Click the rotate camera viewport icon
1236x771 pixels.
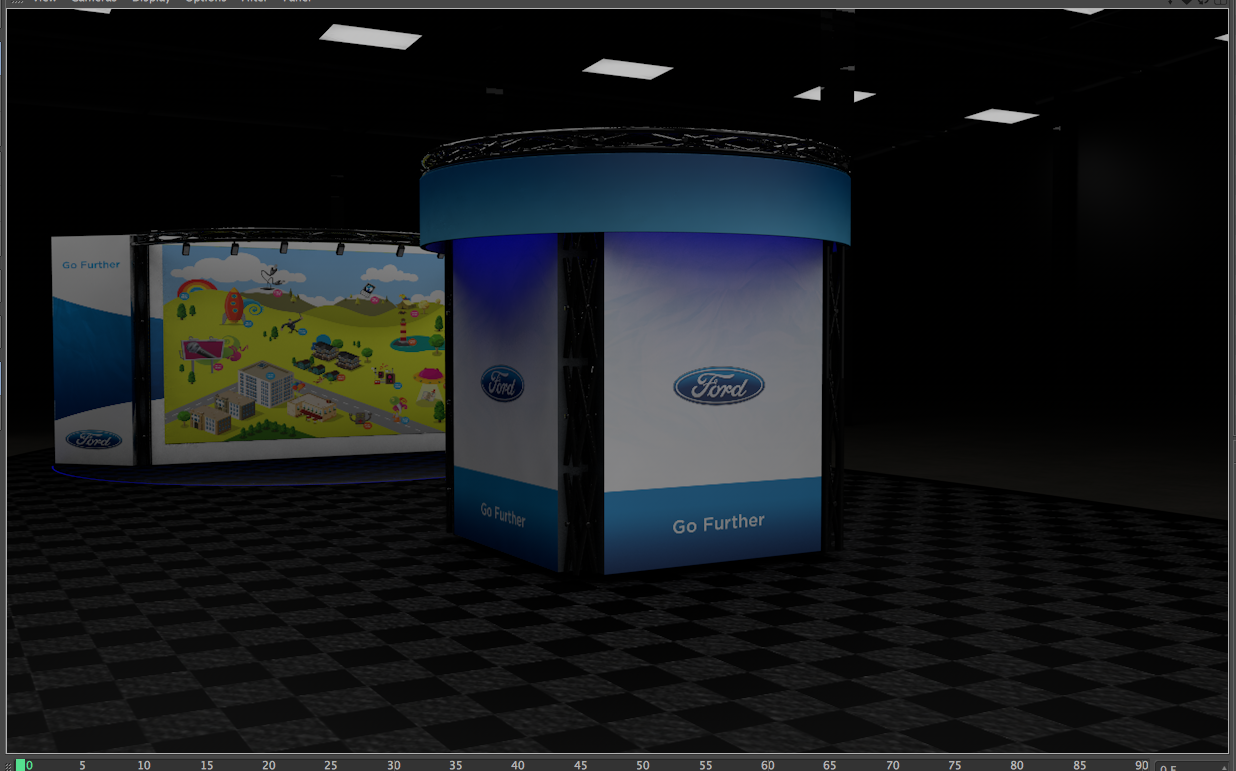pyautogui.click(x=1203, y=2)
